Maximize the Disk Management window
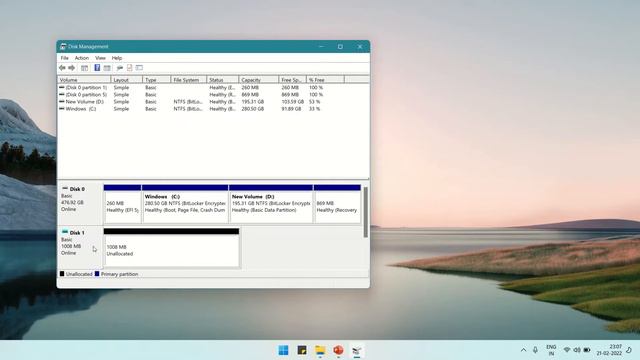This screenshot has width=640, height=360. click(x=340, y=47)
